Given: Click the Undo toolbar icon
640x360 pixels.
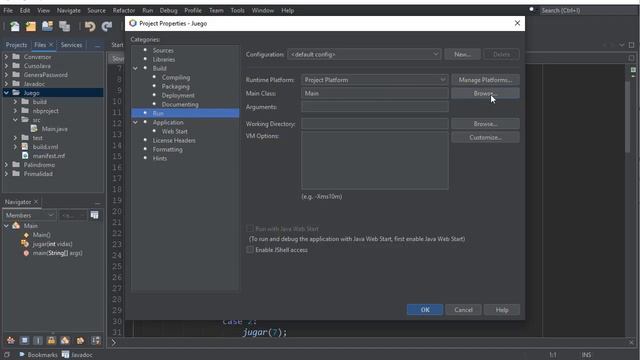Looking at the screenshot, I should pos(90,27).
